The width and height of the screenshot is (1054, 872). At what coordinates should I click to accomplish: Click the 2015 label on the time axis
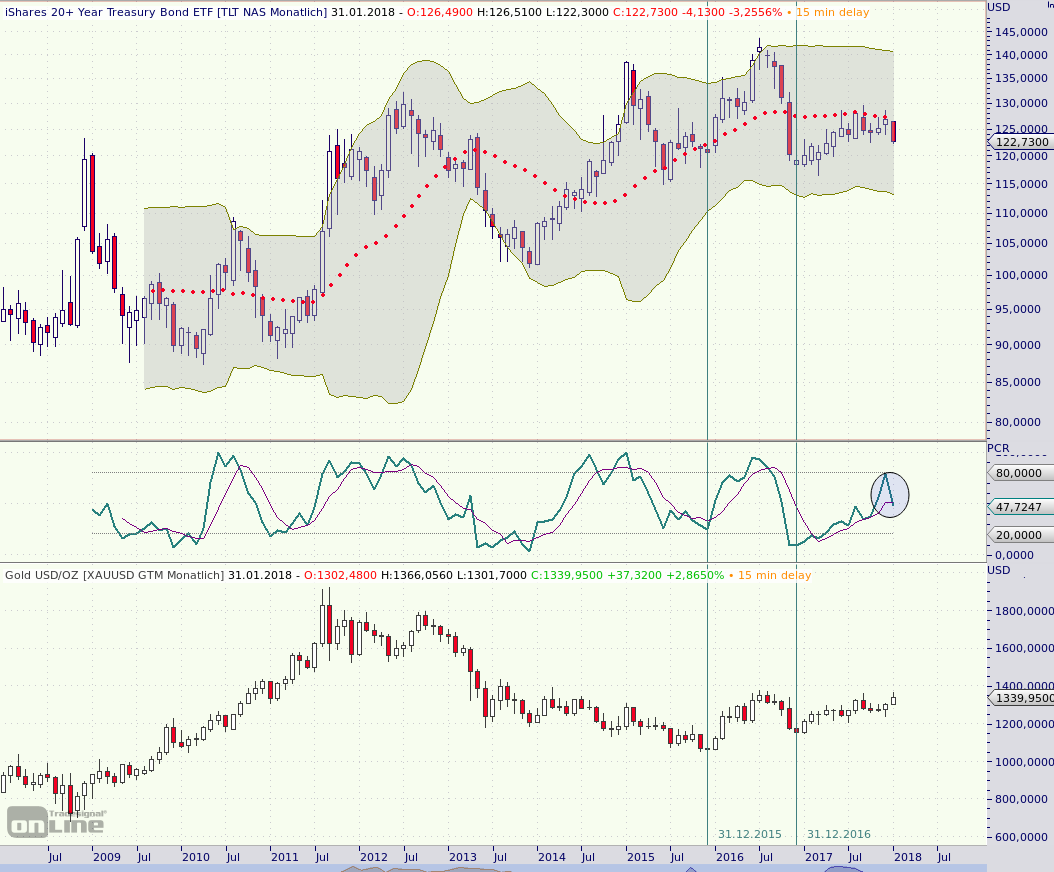click(641, 857)
